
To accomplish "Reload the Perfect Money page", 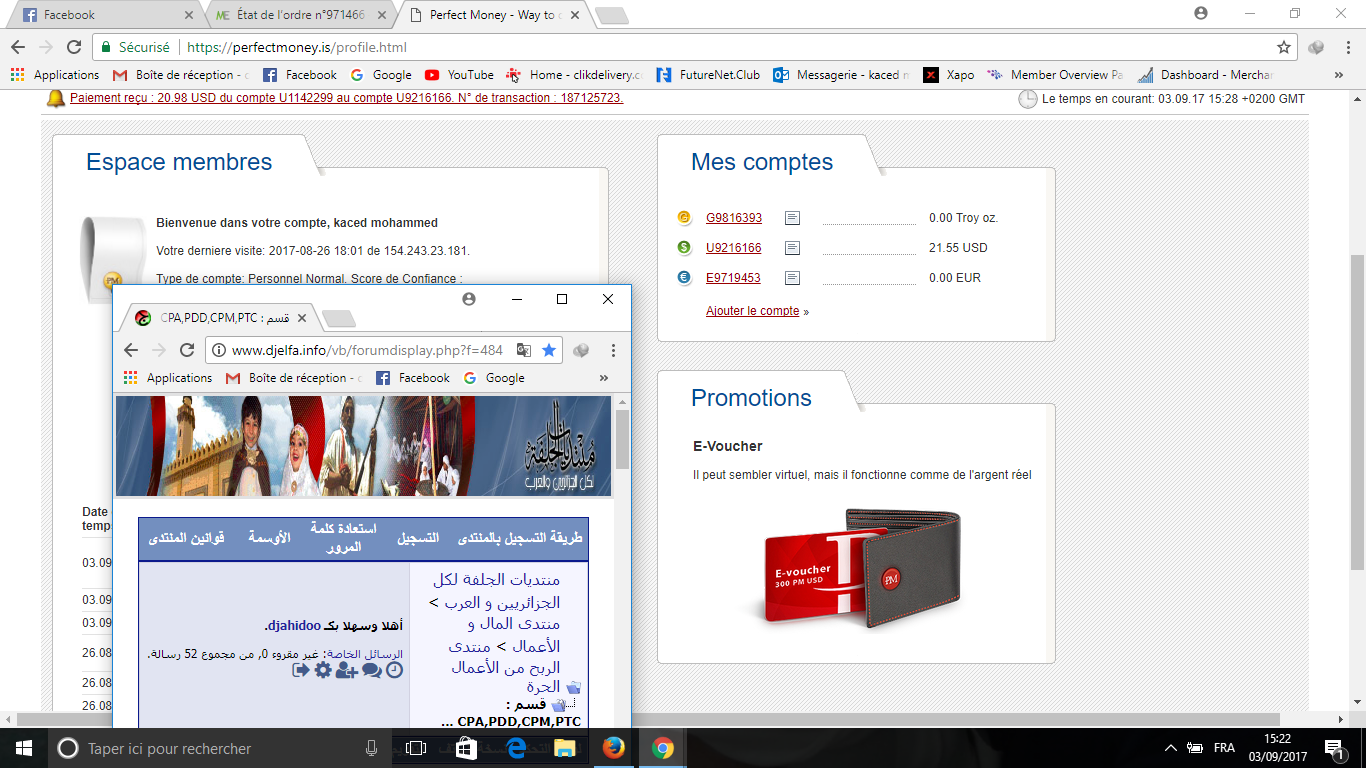I will tap(74, 47).
